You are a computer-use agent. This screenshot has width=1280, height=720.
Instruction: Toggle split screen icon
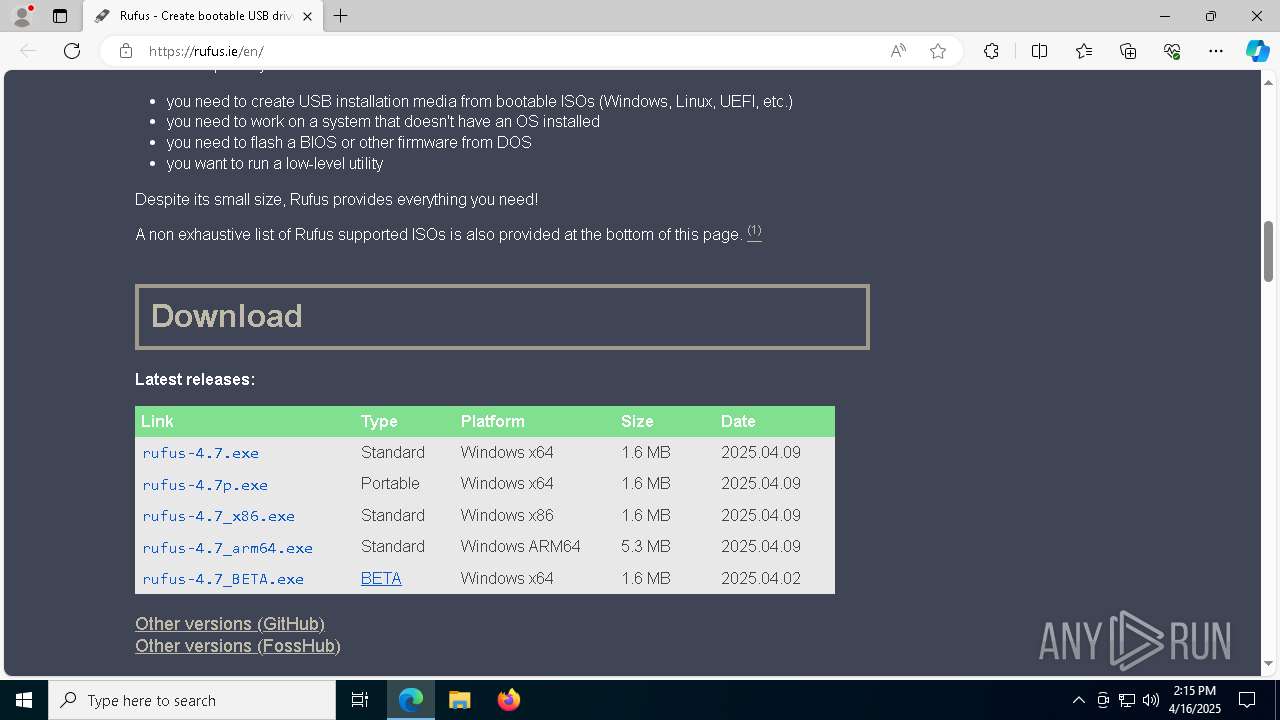1039,51
